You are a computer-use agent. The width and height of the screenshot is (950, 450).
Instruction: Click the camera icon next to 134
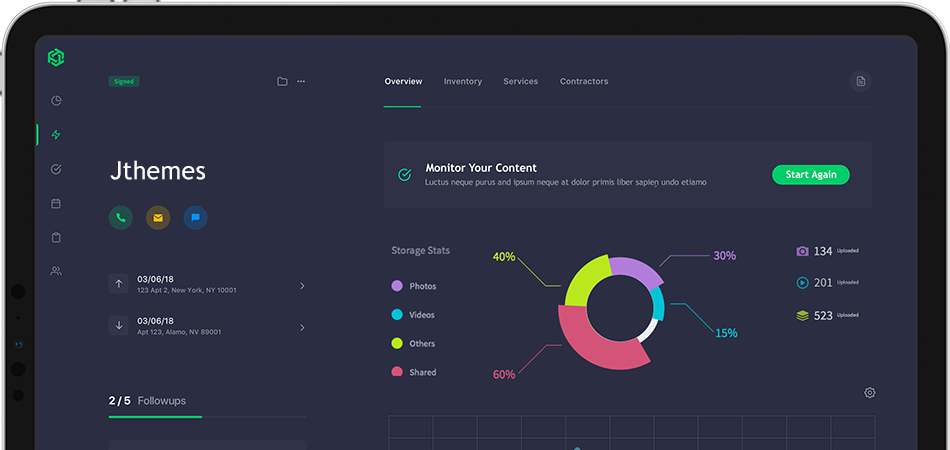802,251
